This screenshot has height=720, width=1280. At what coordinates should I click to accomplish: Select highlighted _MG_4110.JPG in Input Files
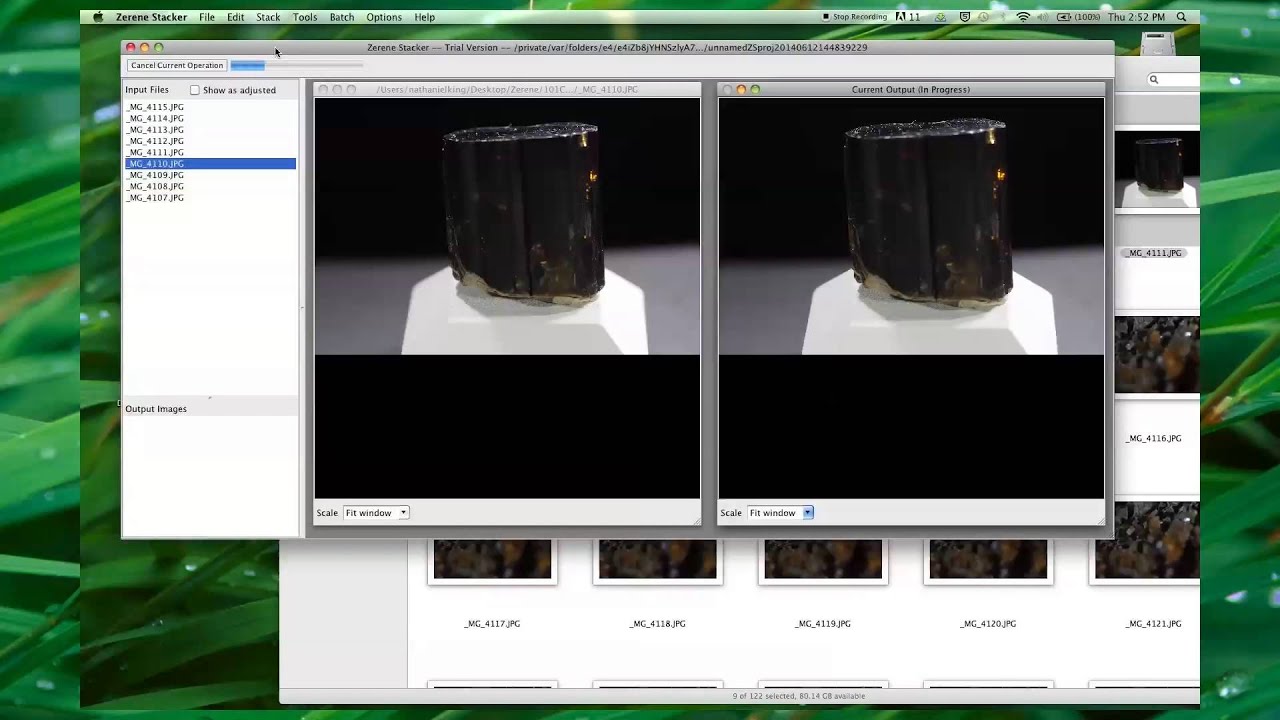pos(210,164)
